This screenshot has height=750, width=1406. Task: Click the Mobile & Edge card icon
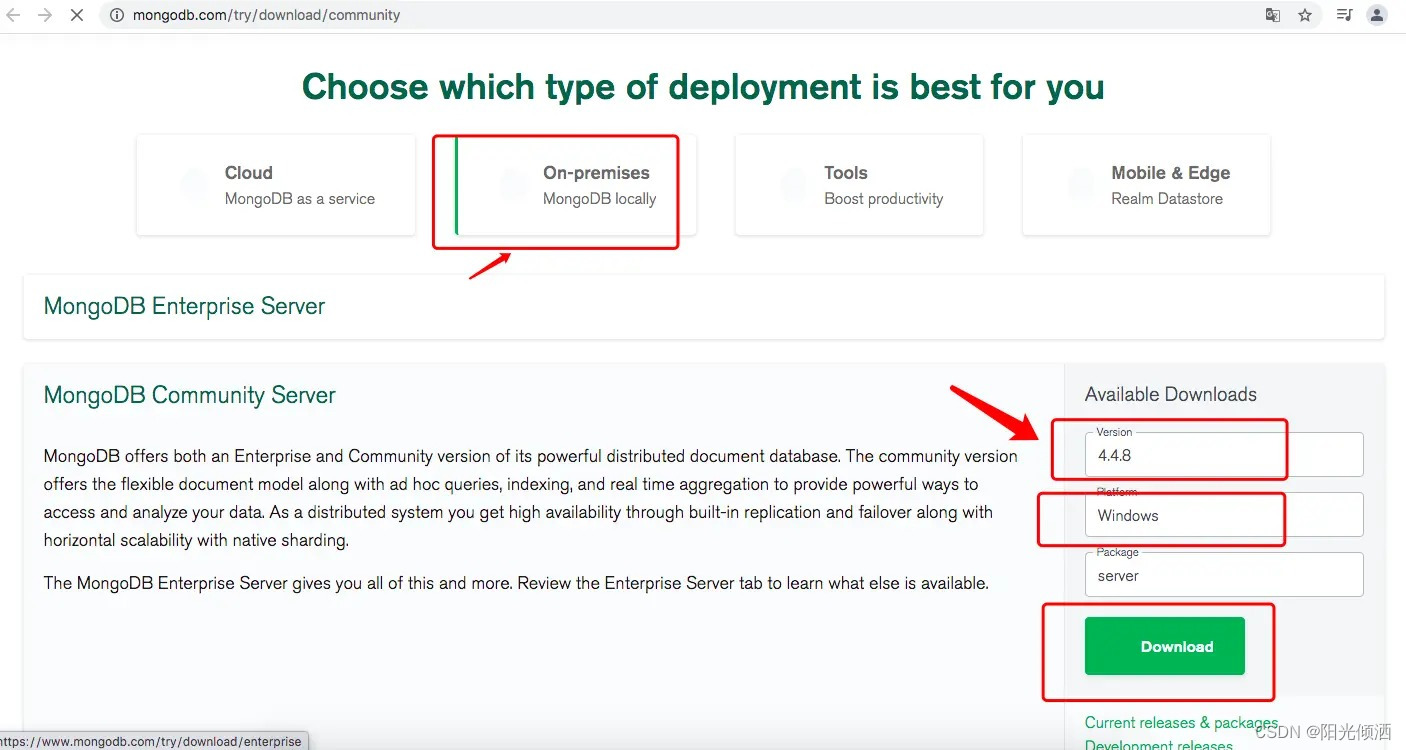[x=1081, y=185]
